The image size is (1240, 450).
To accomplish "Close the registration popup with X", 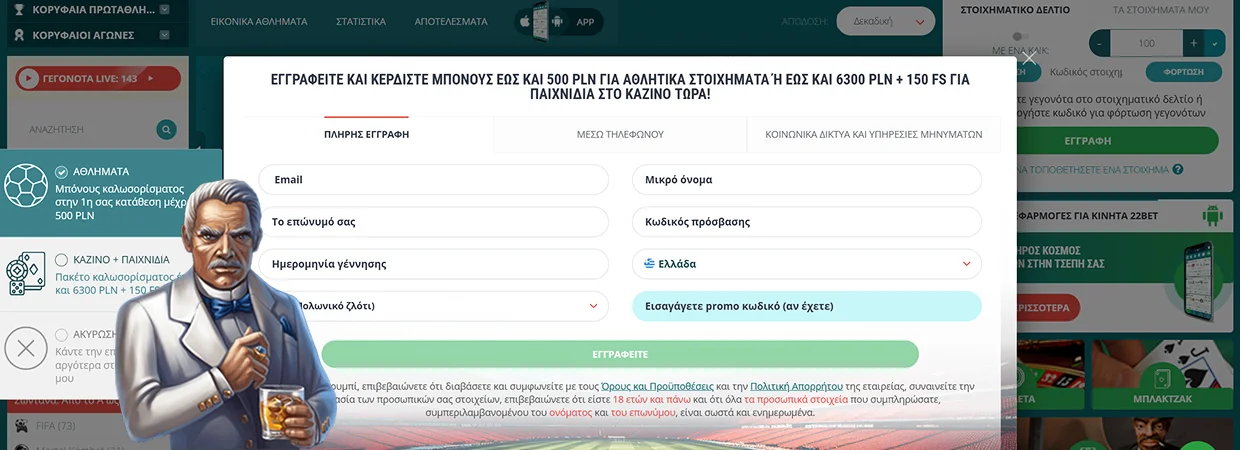I will tap(1029, 59).
